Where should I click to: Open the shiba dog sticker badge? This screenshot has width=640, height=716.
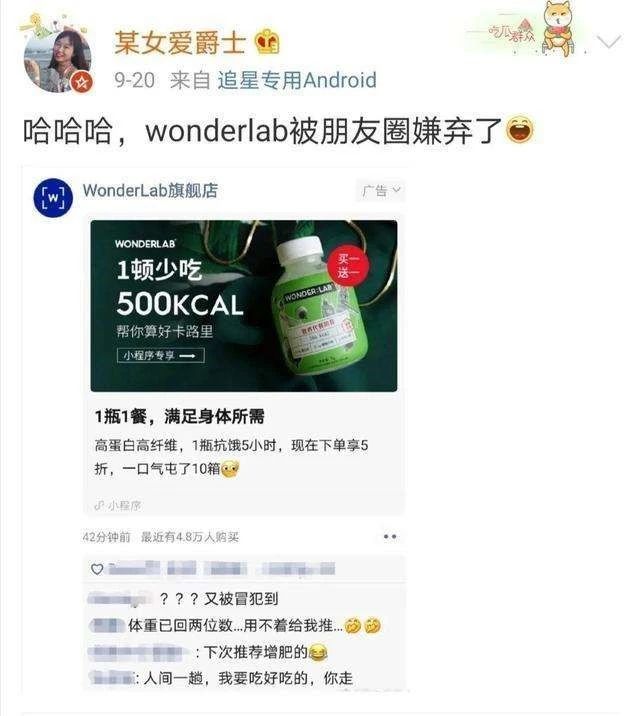(558, 29)
